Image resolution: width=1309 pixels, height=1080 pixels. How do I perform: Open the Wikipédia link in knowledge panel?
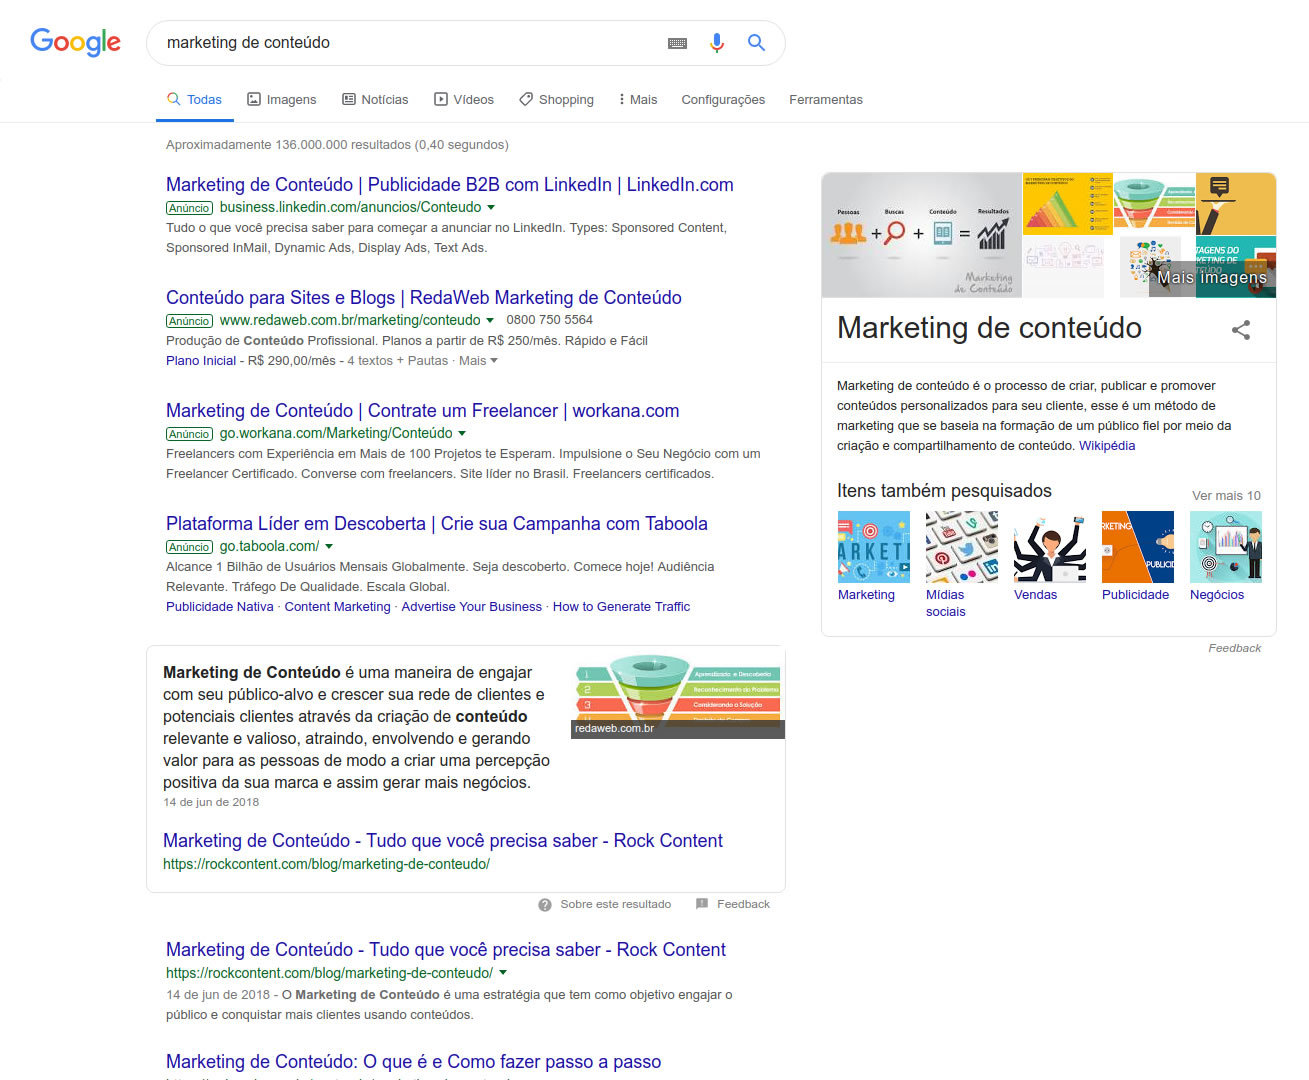1107,446
